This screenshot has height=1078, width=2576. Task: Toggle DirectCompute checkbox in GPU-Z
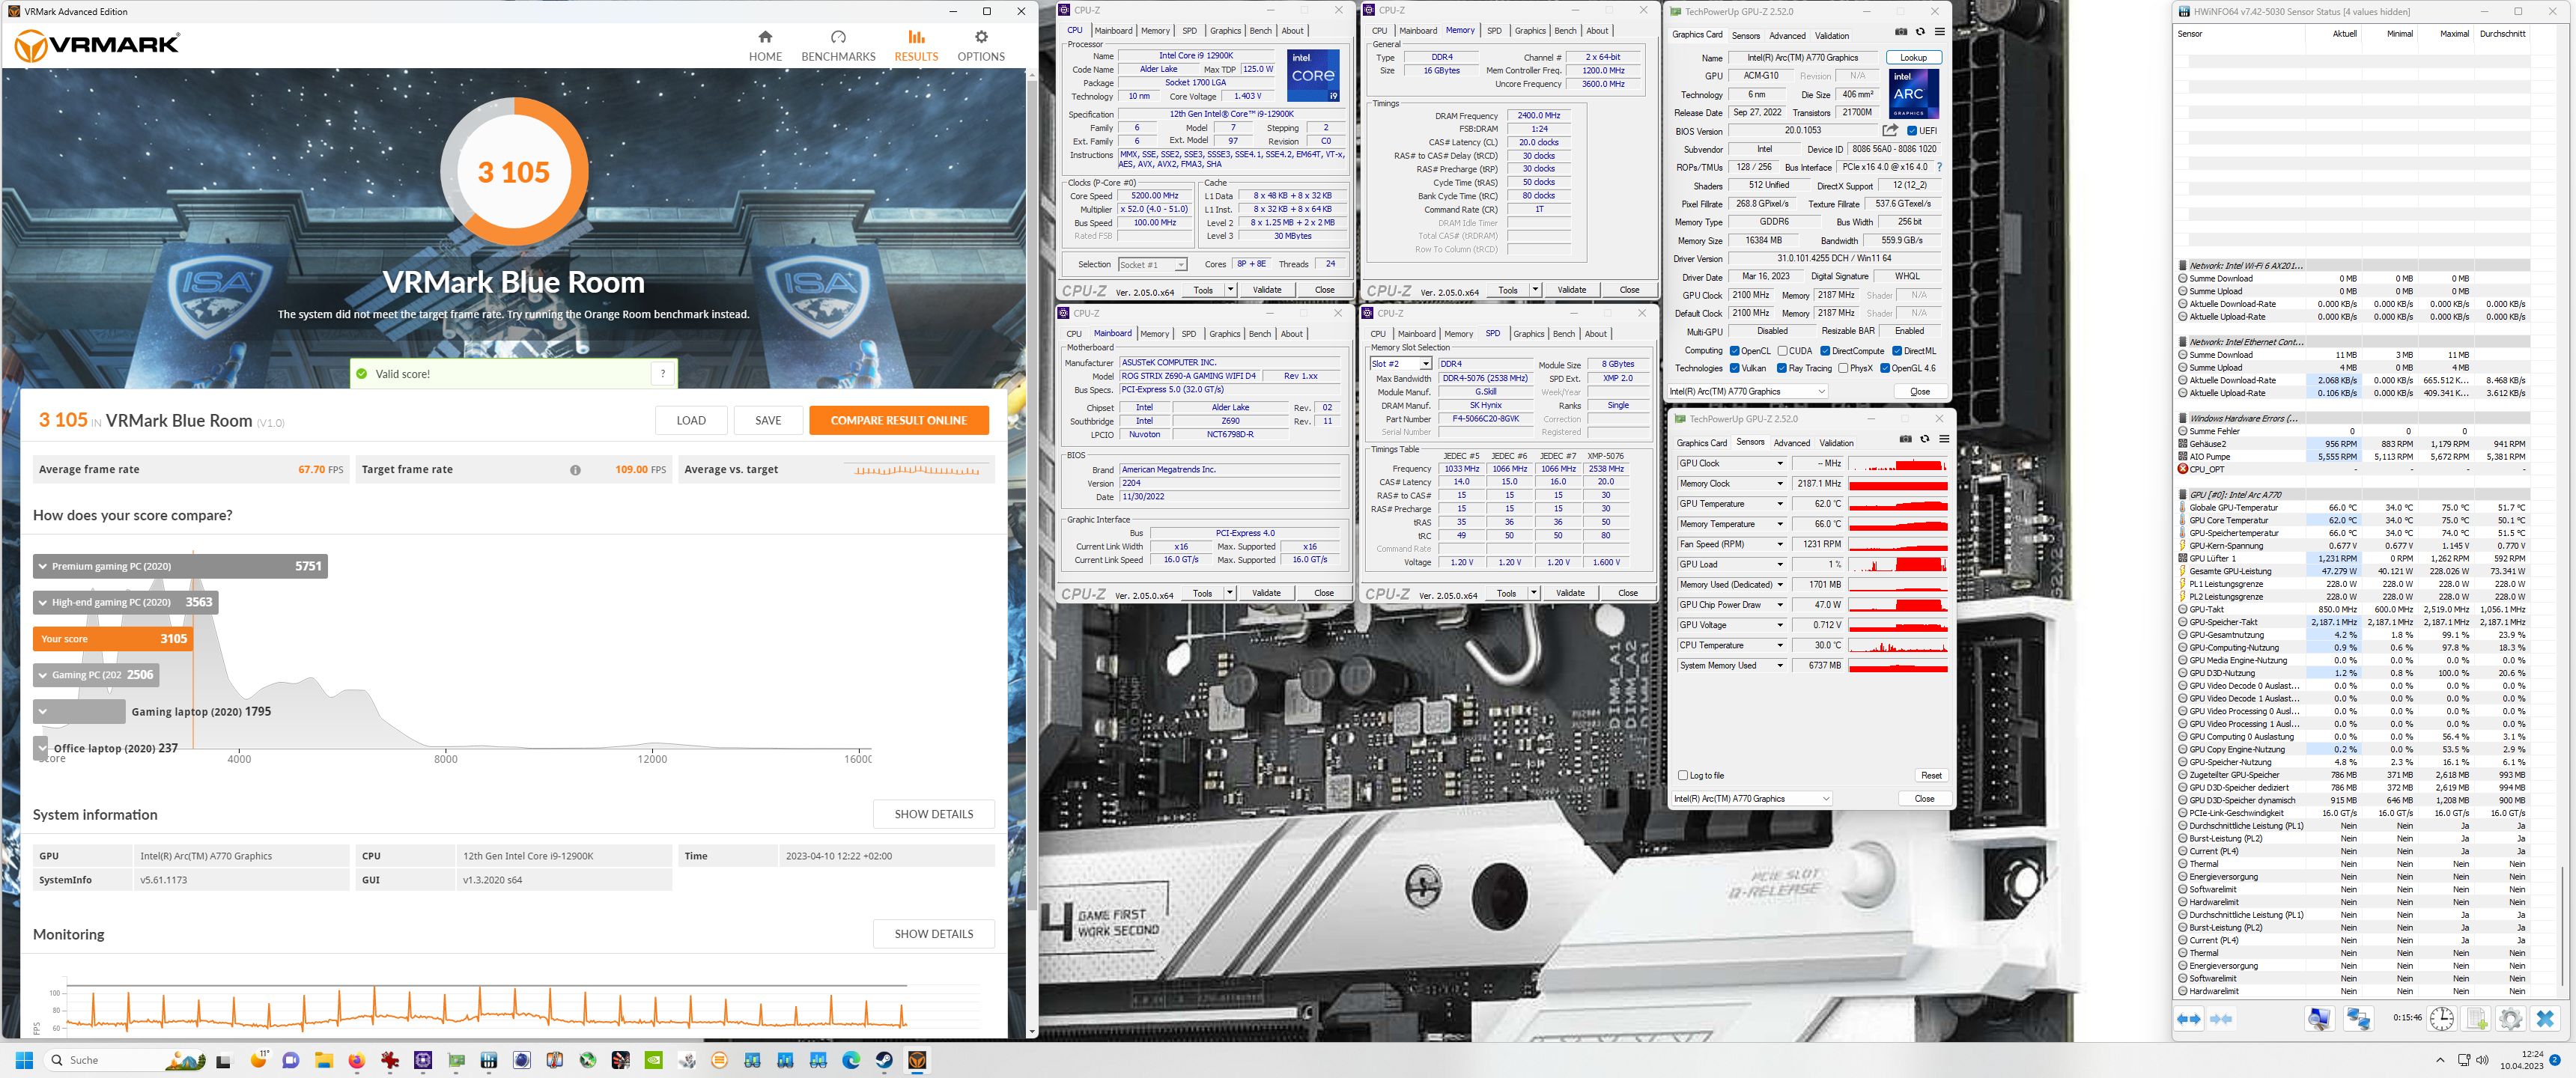click(1825, 351)
